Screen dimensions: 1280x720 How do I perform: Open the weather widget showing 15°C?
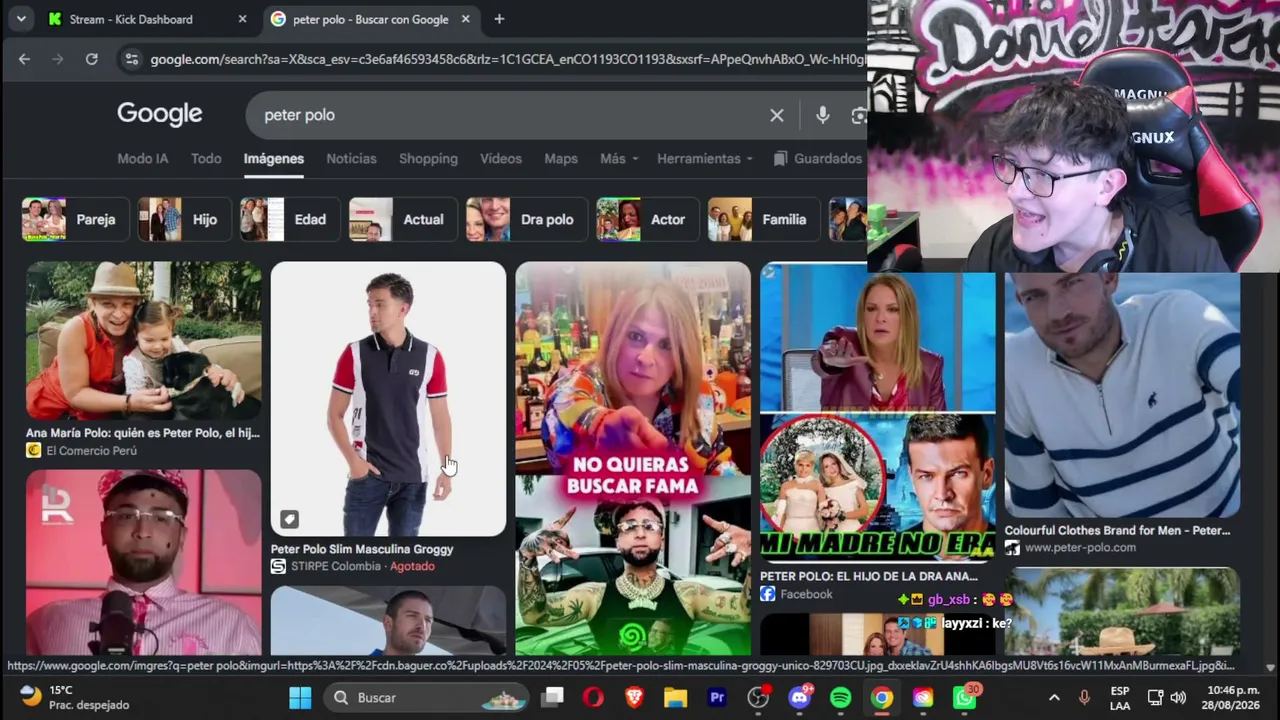point(75,697)
